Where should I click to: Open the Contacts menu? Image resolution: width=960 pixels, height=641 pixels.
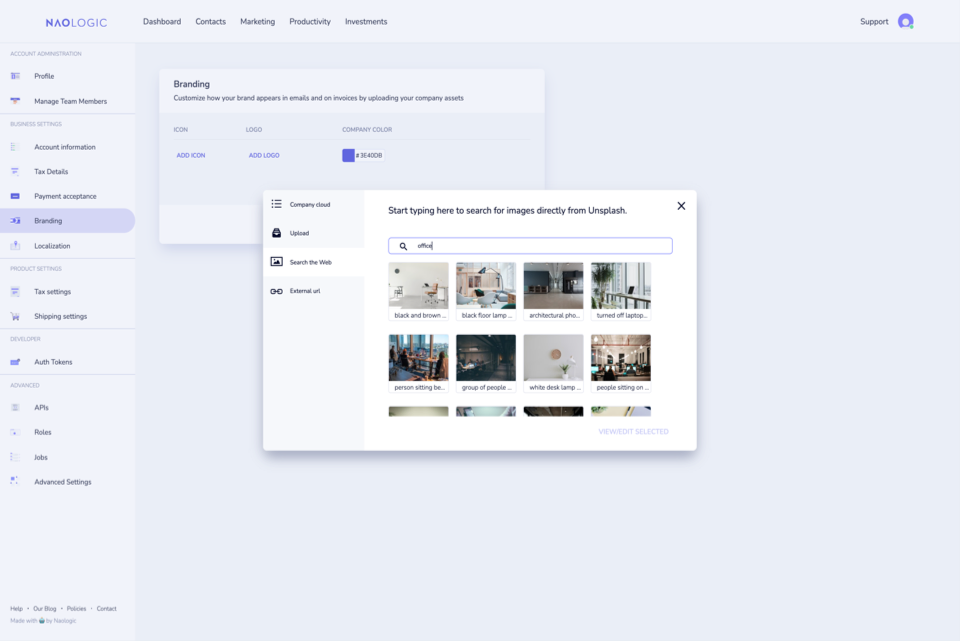point(211,21)
